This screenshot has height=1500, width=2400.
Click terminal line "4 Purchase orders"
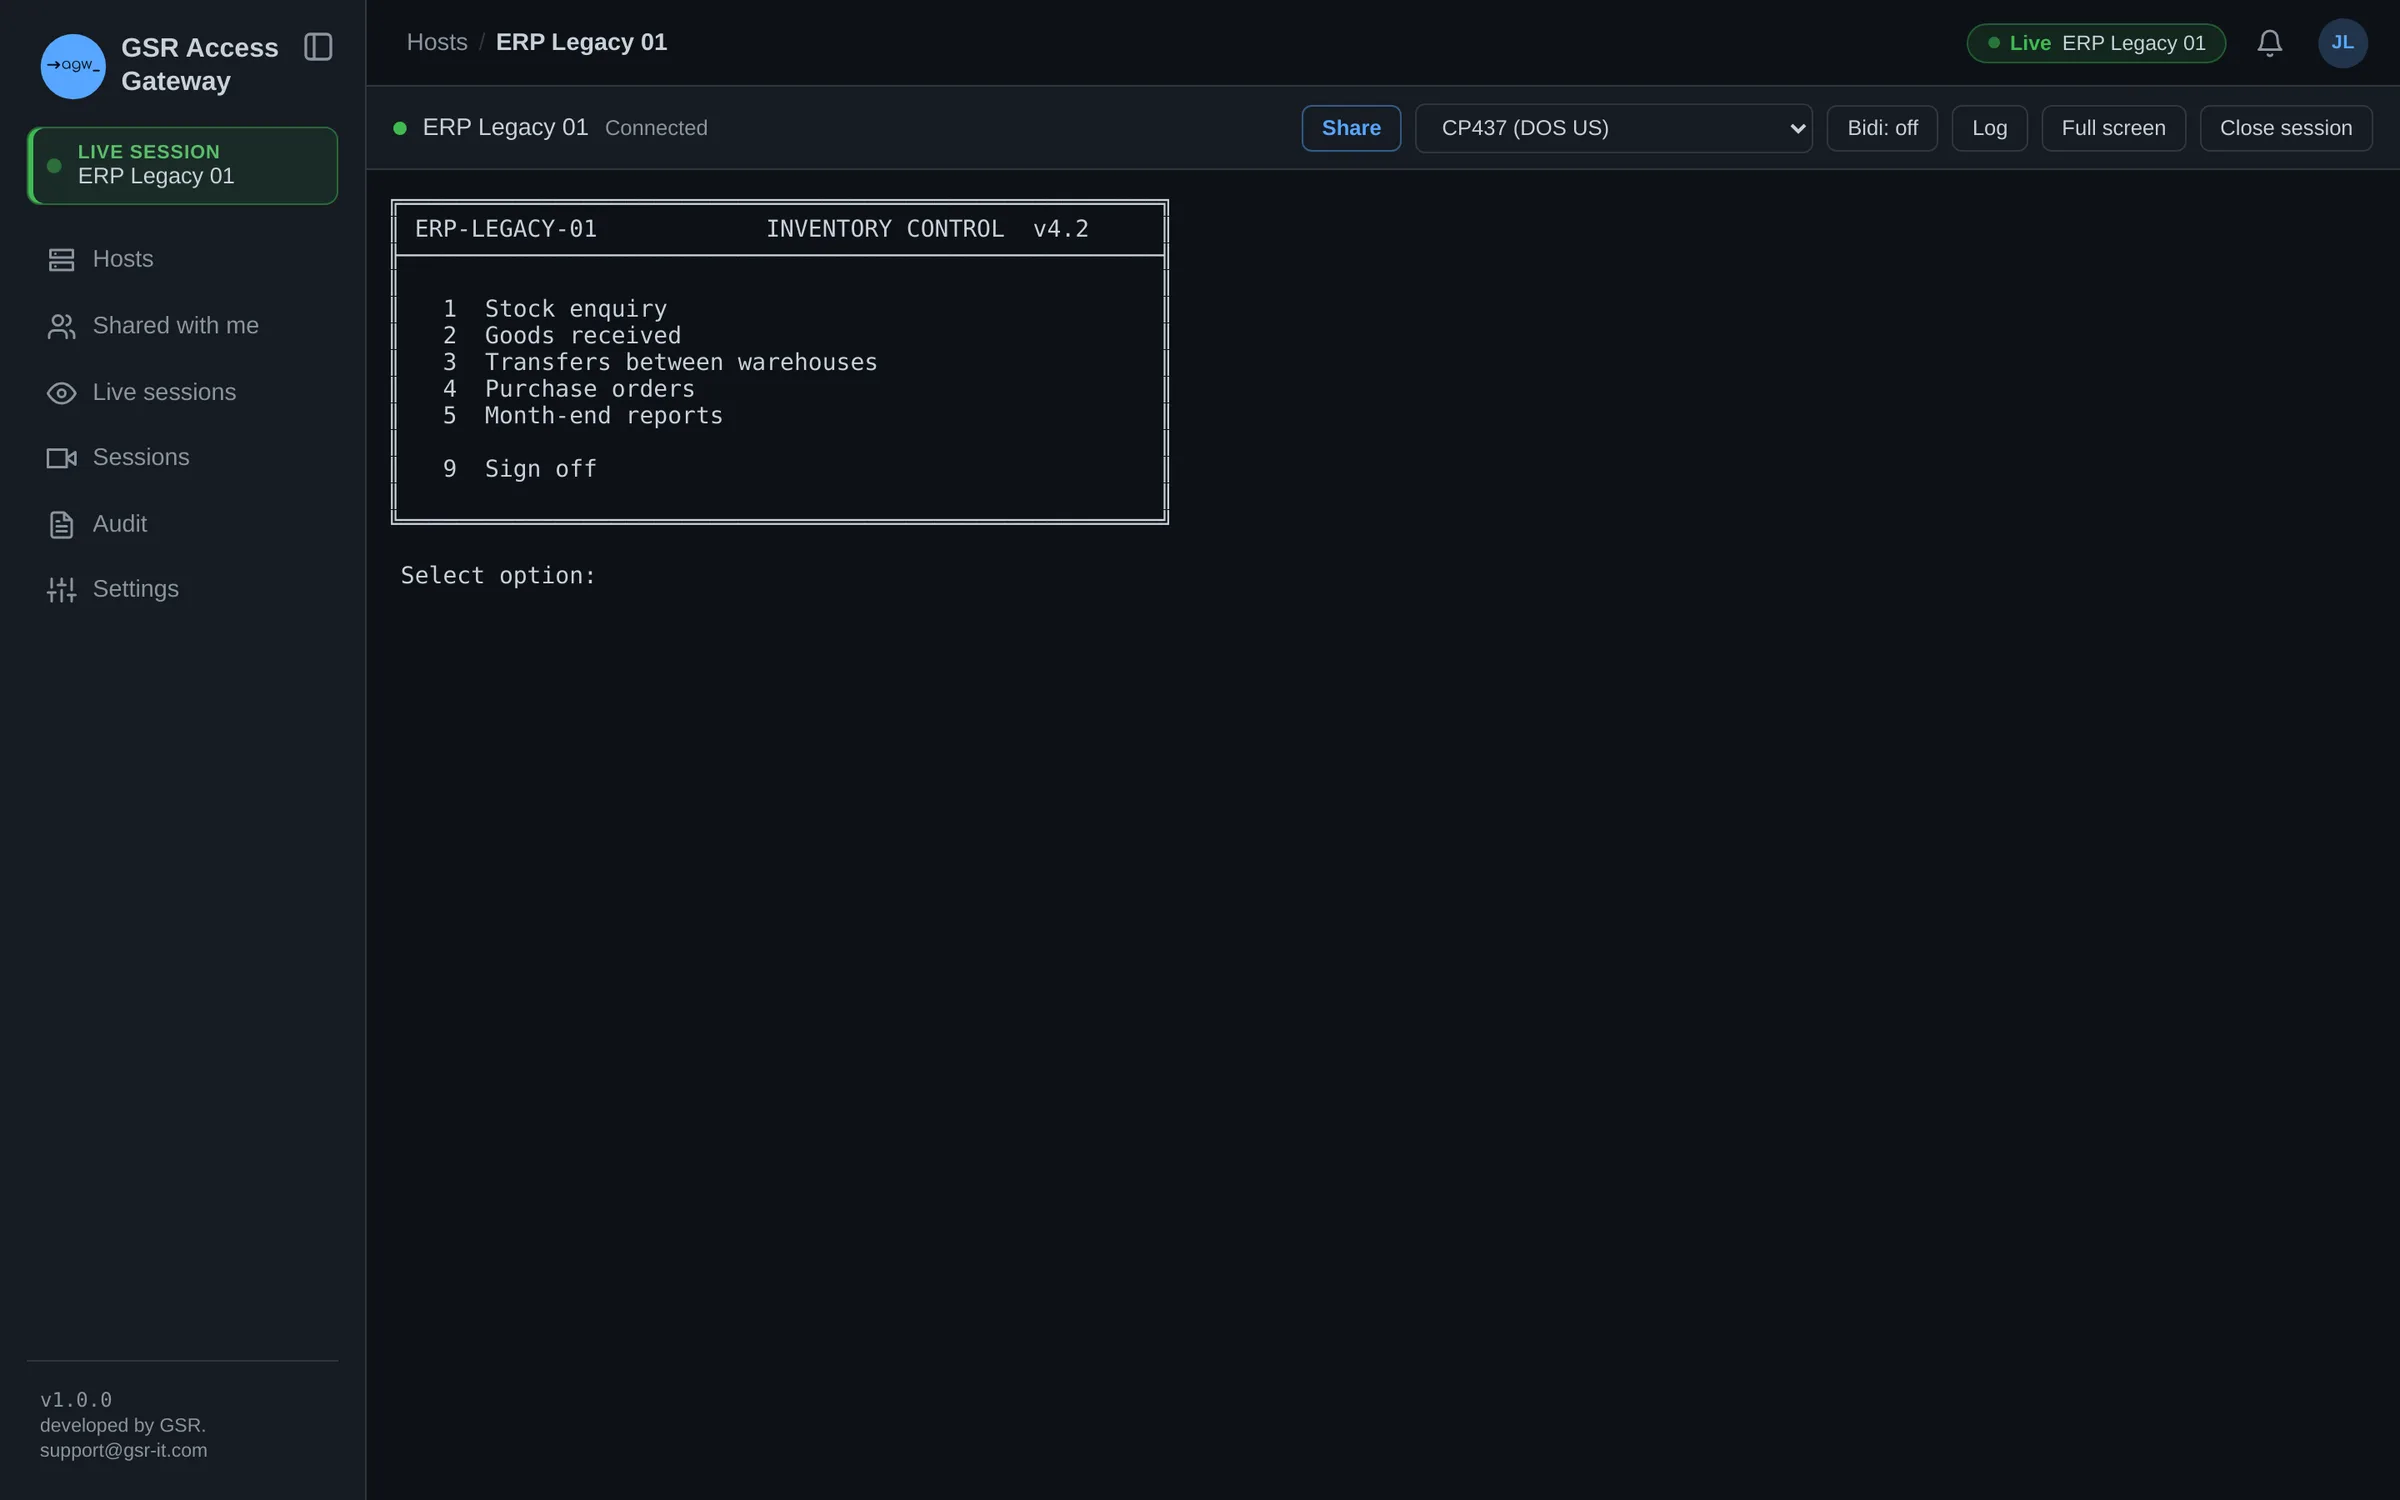pyautogui.click(x=569, y=389)
